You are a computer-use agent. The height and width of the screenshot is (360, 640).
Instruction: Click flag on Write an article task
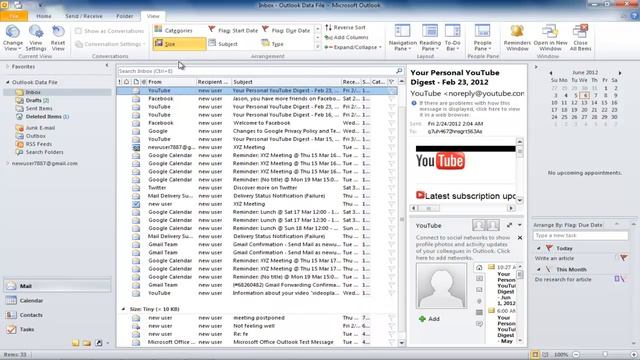(x=623, y=258)
